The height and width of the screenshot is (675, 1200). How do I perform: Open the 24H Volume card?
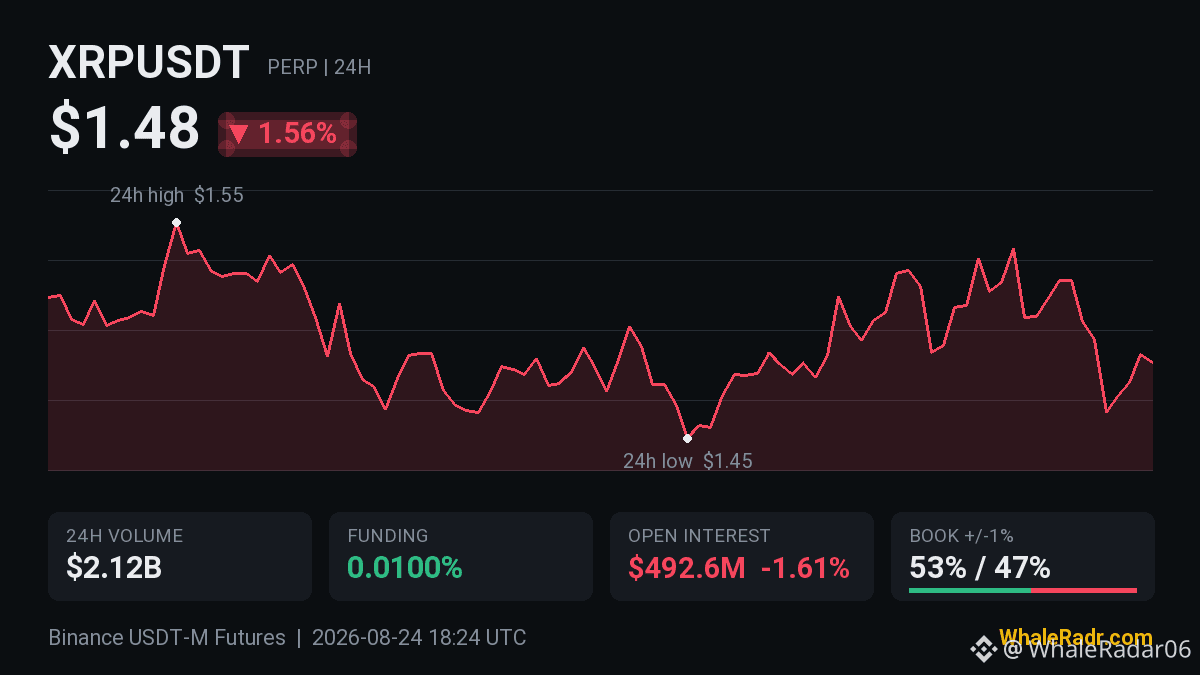[180, 556]
